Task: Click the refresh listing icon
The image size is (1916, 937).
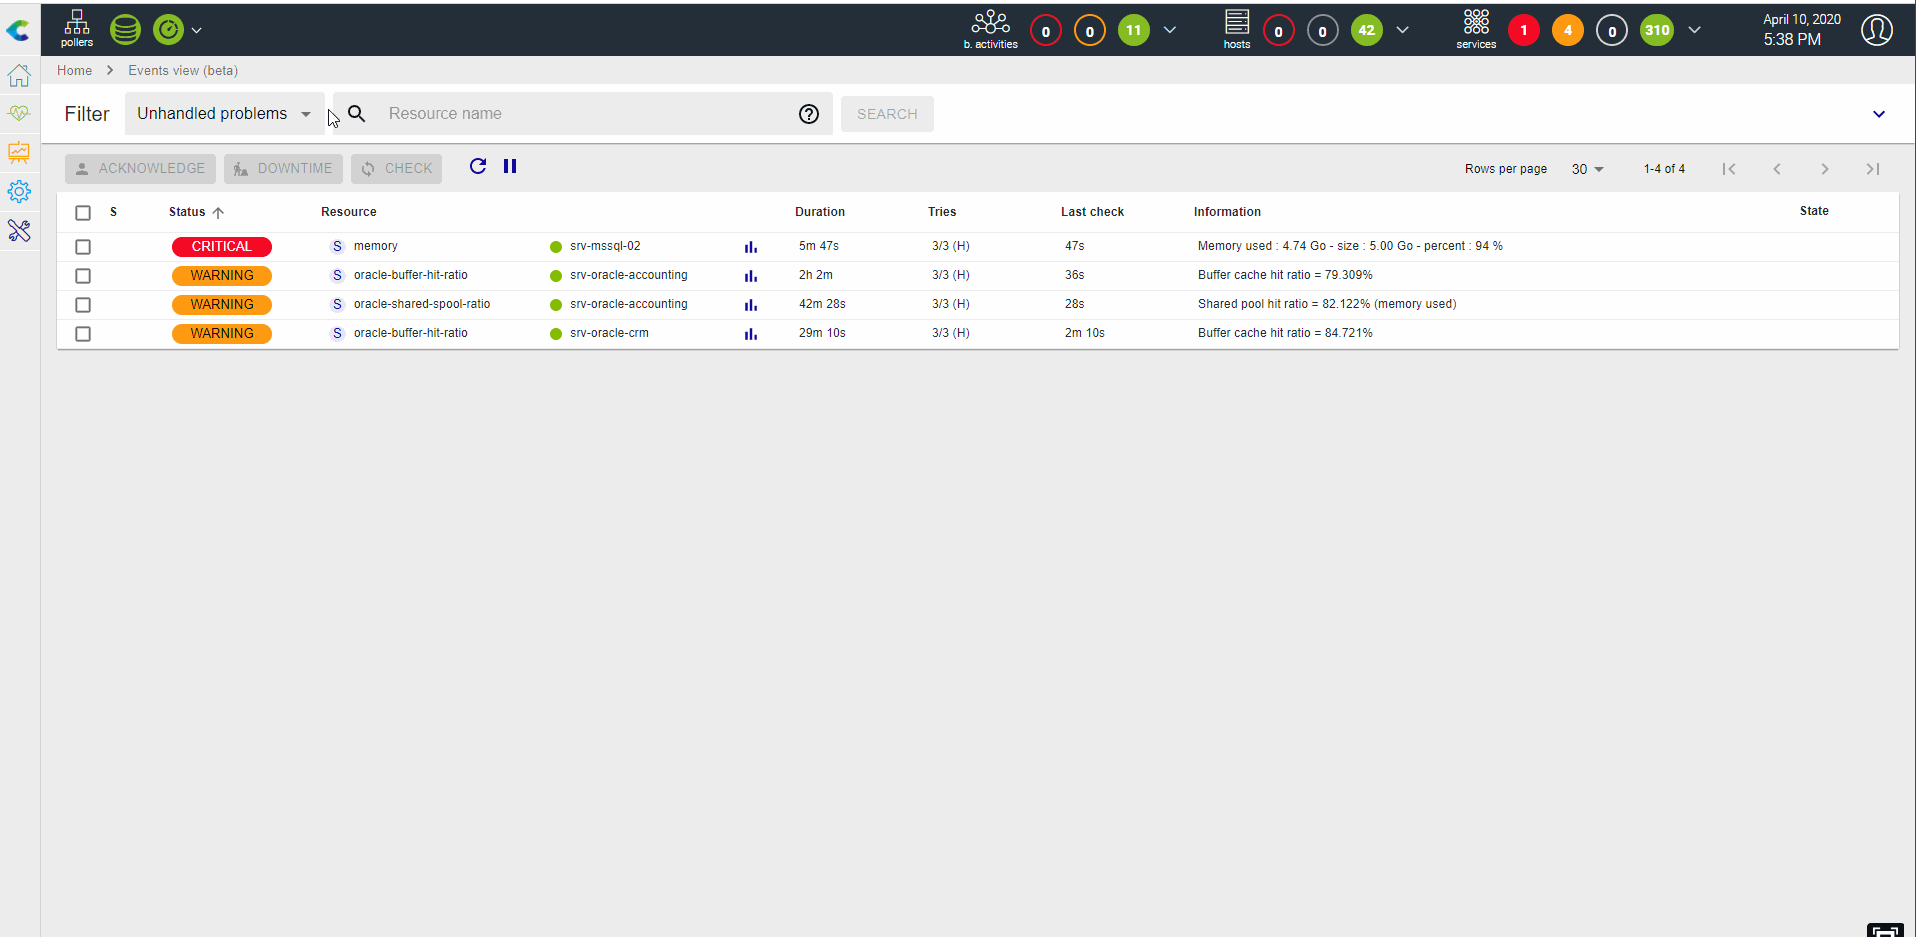Action: click(x=478, y=166)
